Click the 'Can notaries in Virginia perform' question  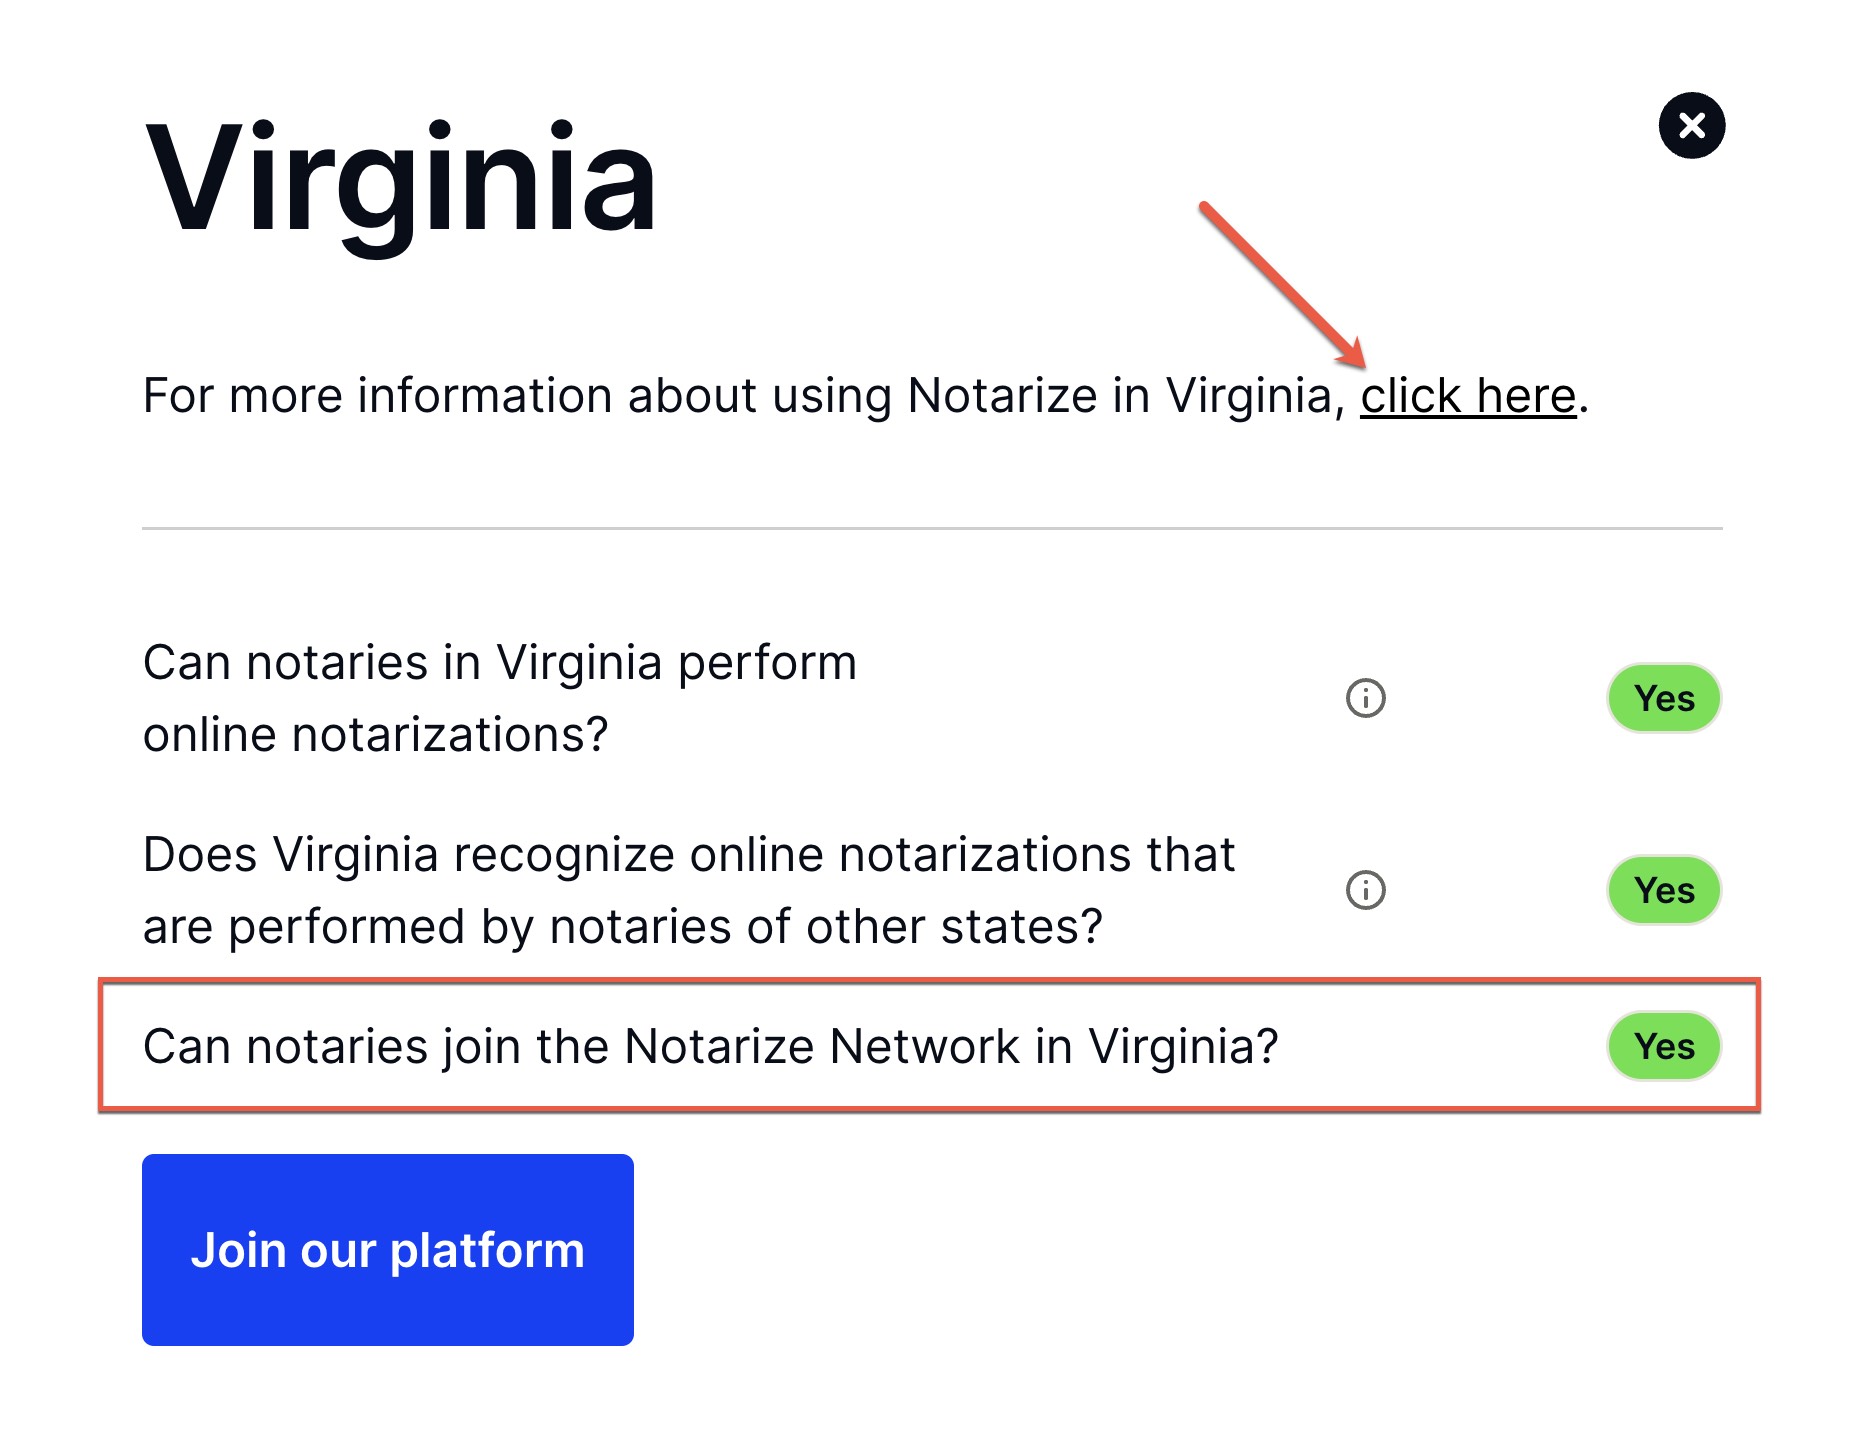click(x=500, y=663)
